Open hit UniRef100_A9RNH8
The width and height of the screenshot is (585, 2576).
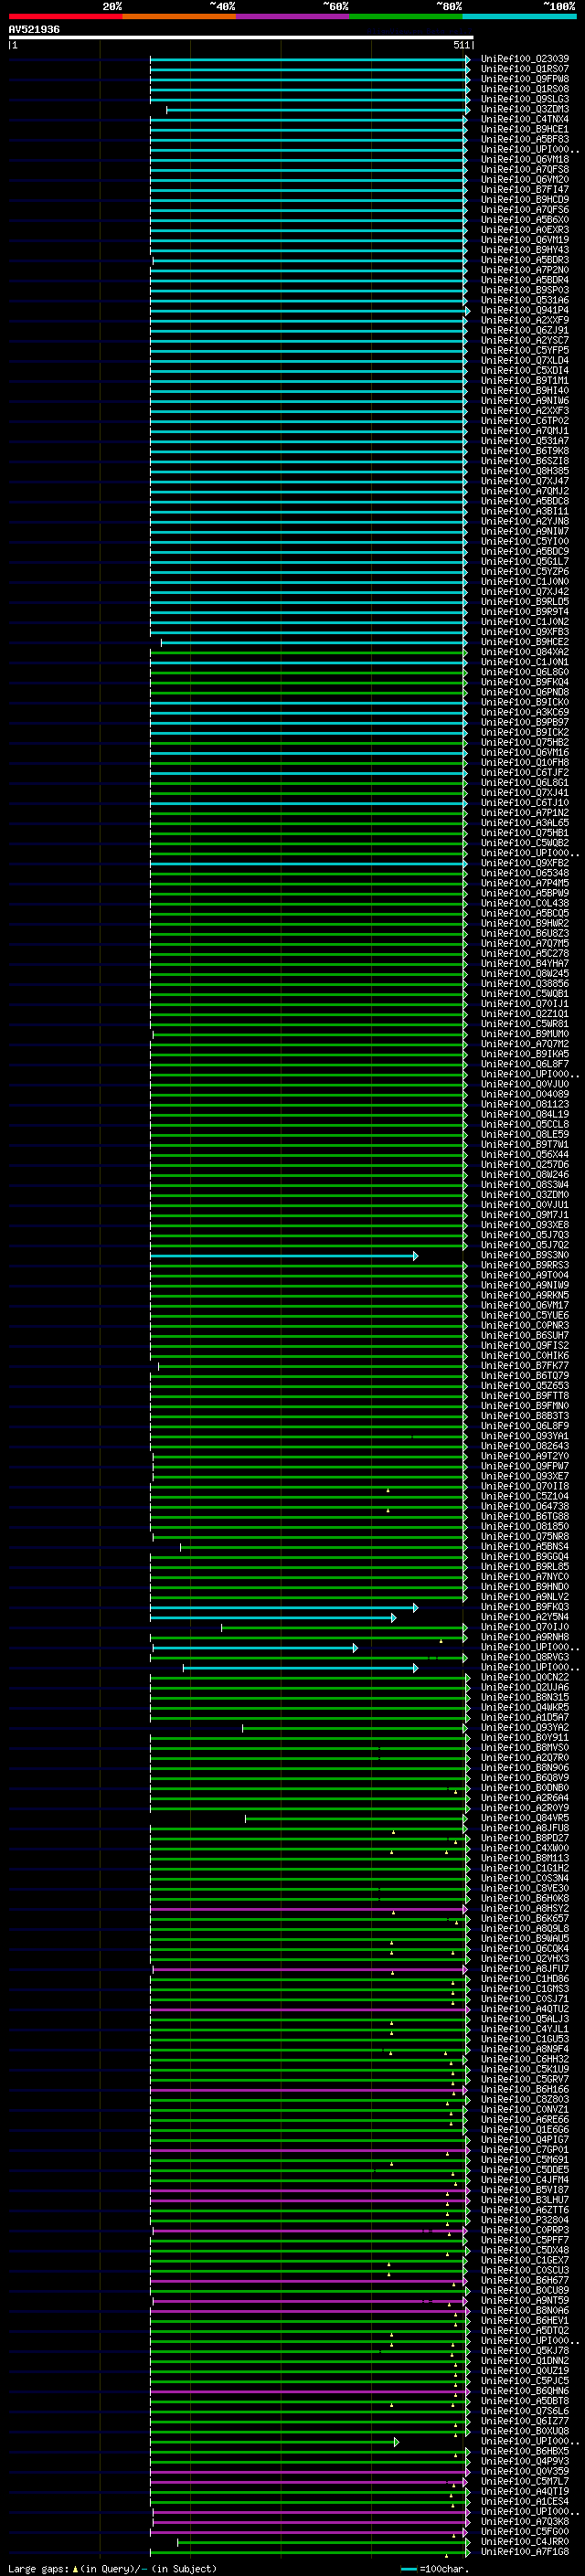525,1637
